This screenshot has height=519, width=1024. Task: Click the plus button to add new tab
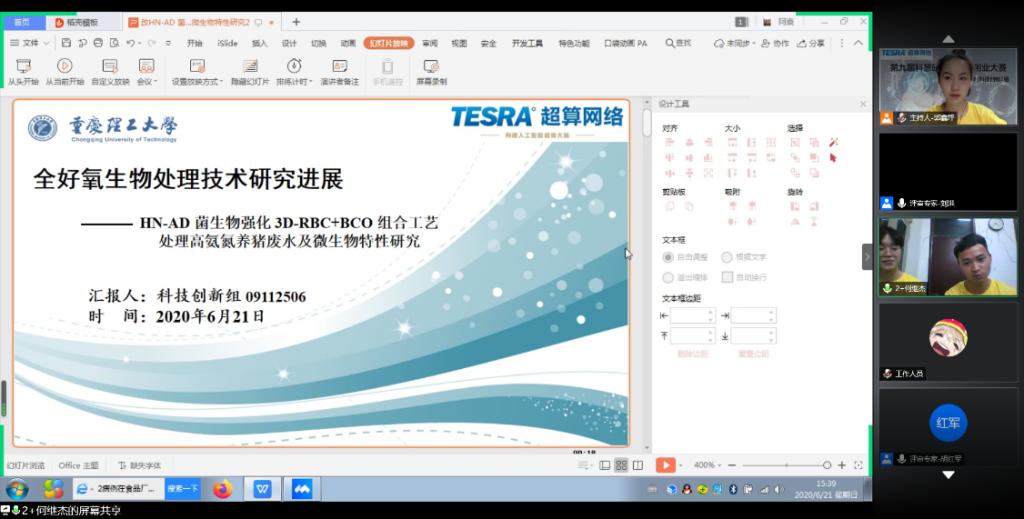tap(296, 22)
